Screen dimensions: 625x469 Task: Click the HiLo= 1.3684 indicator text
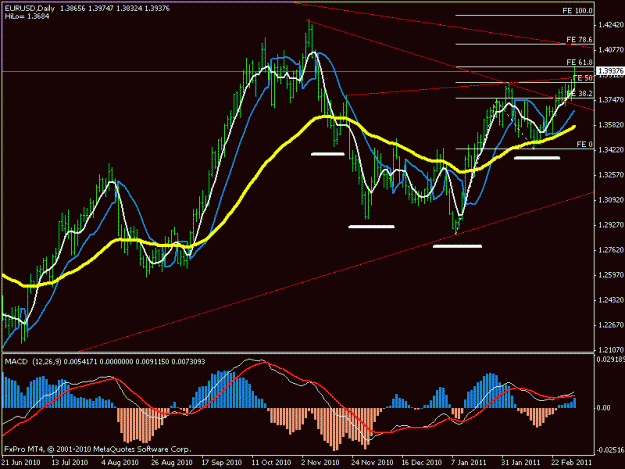coord(27,16)
